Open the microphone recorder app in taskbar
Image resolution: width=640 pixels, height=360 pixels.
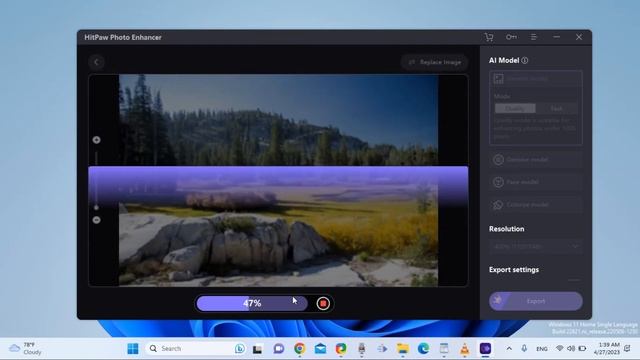pos(362,349)
